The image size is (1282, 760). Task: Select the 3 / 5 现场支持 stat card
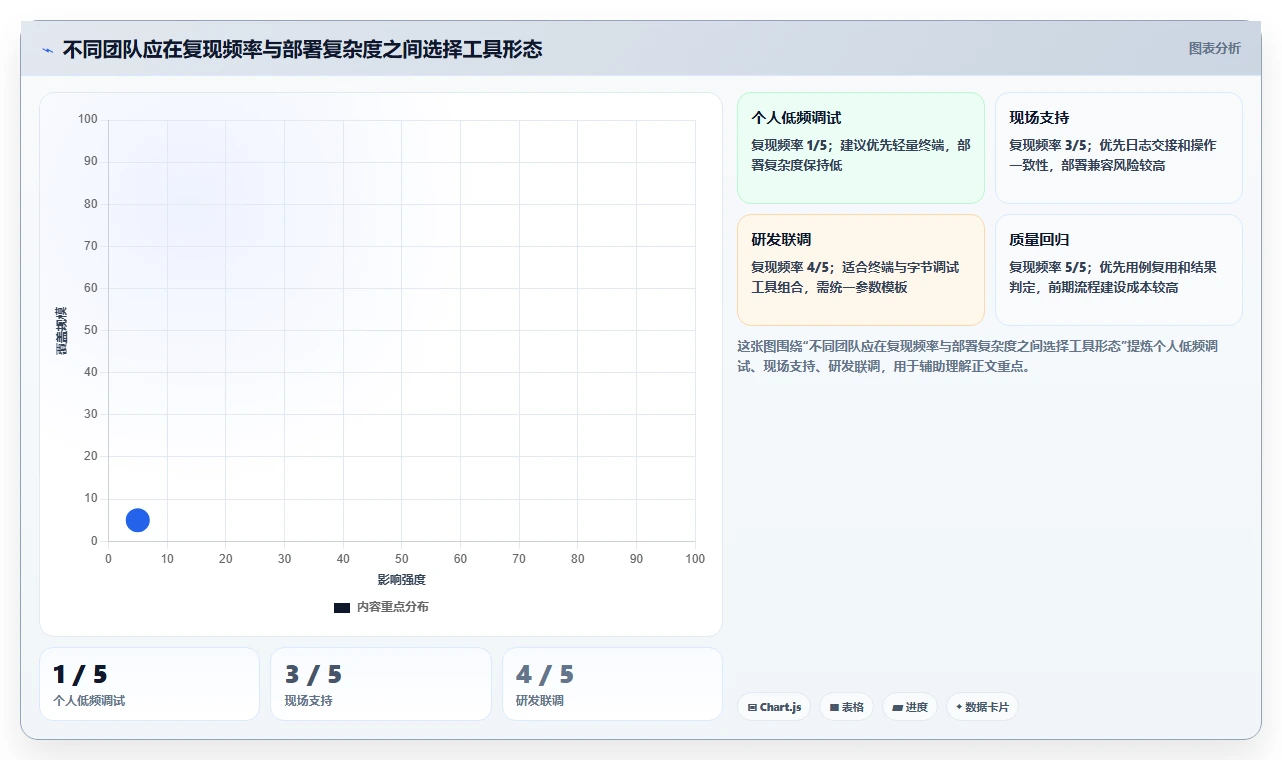point(381,684)
